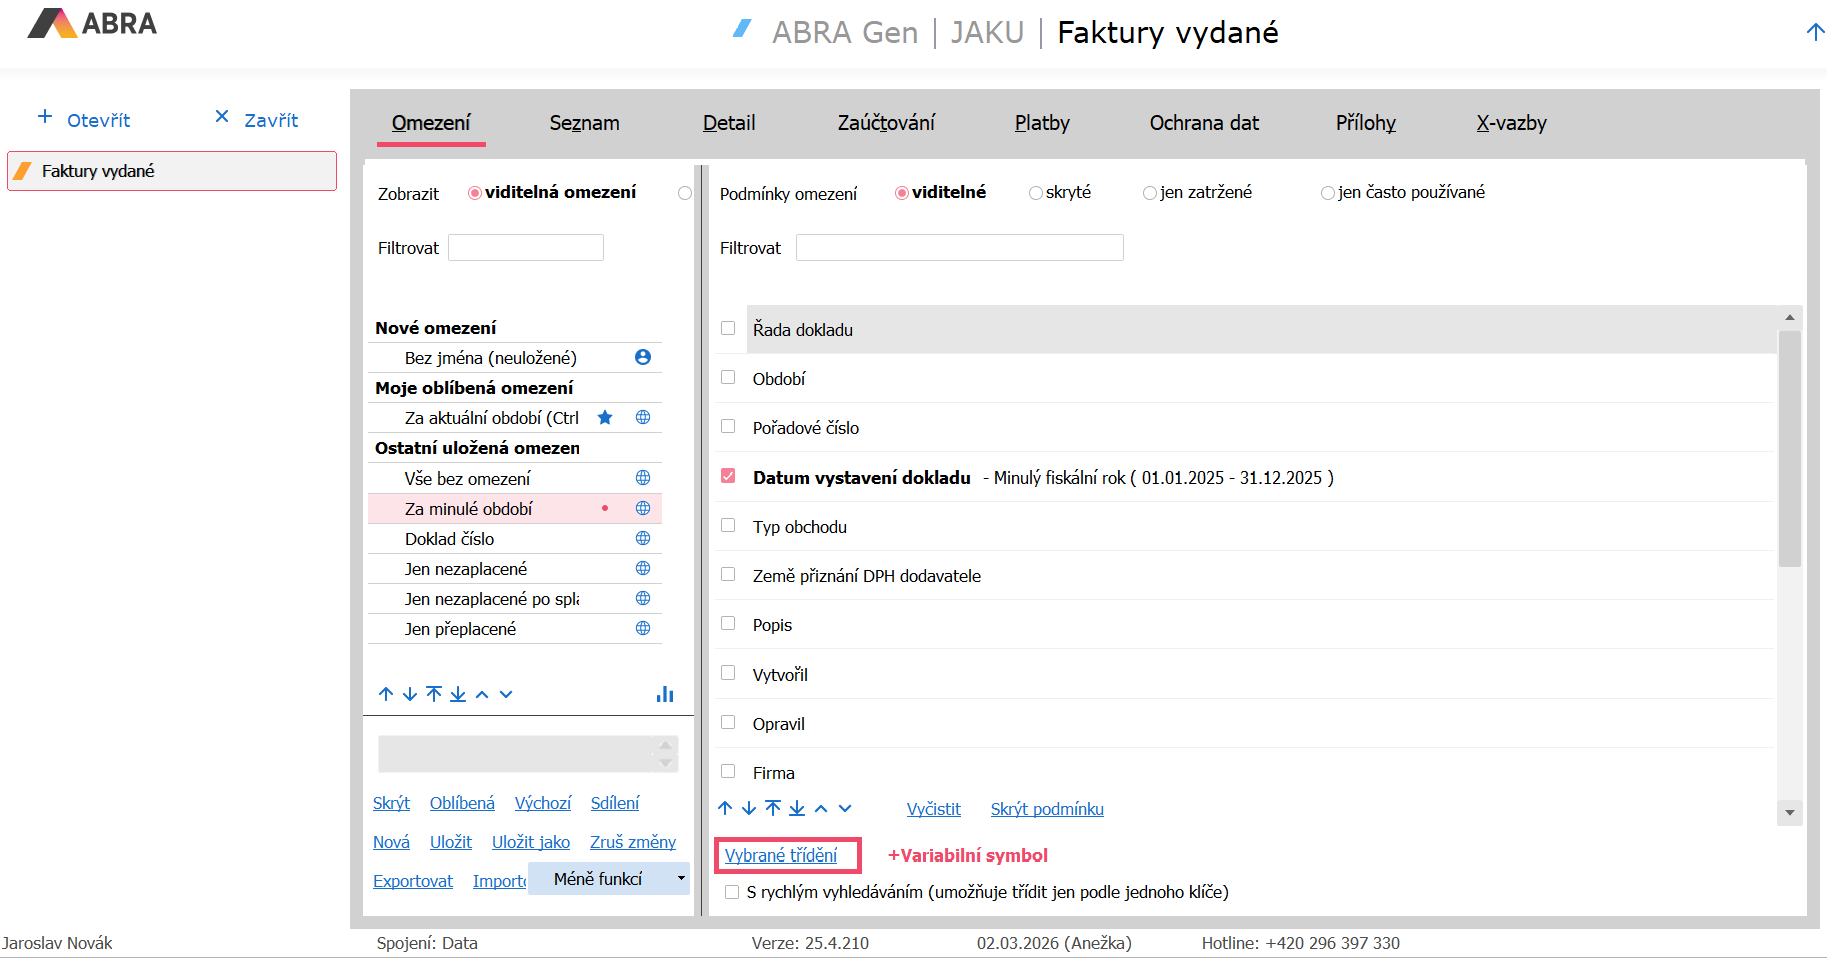This screenshot has height=958, width=1827.
Task: Click the scrollbar up arrow of conditions list
Action: pos(1790,317)
